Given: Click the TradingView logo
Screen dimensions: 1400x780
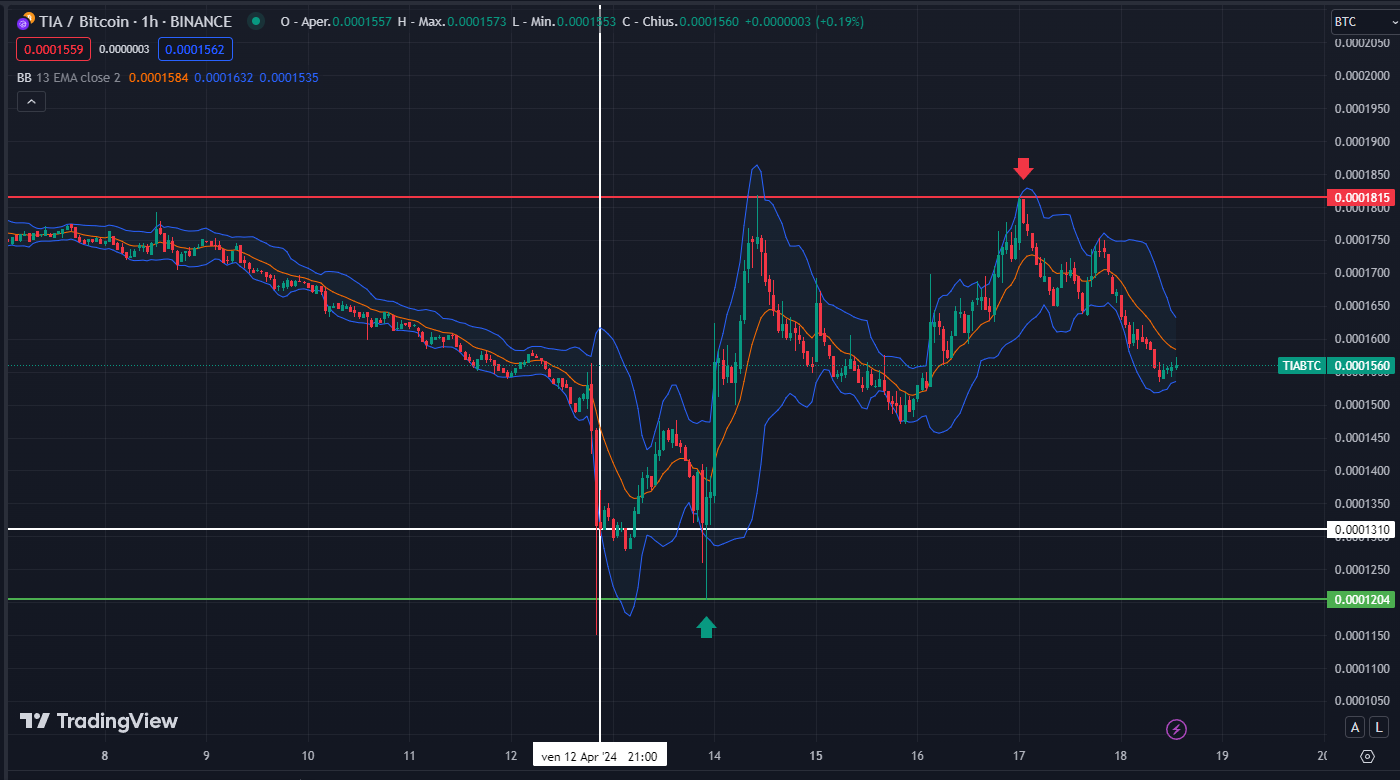Looking at the screenshot, I should 99,721.
